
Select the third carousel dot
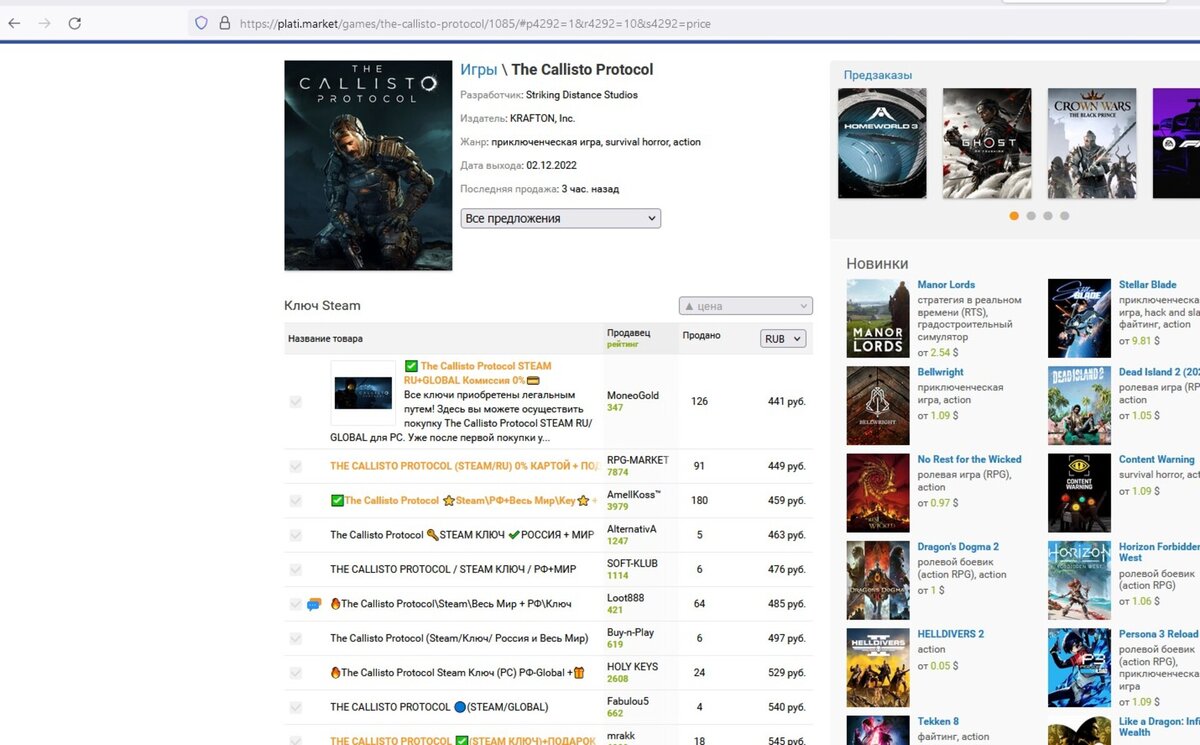coord(1048,216)
